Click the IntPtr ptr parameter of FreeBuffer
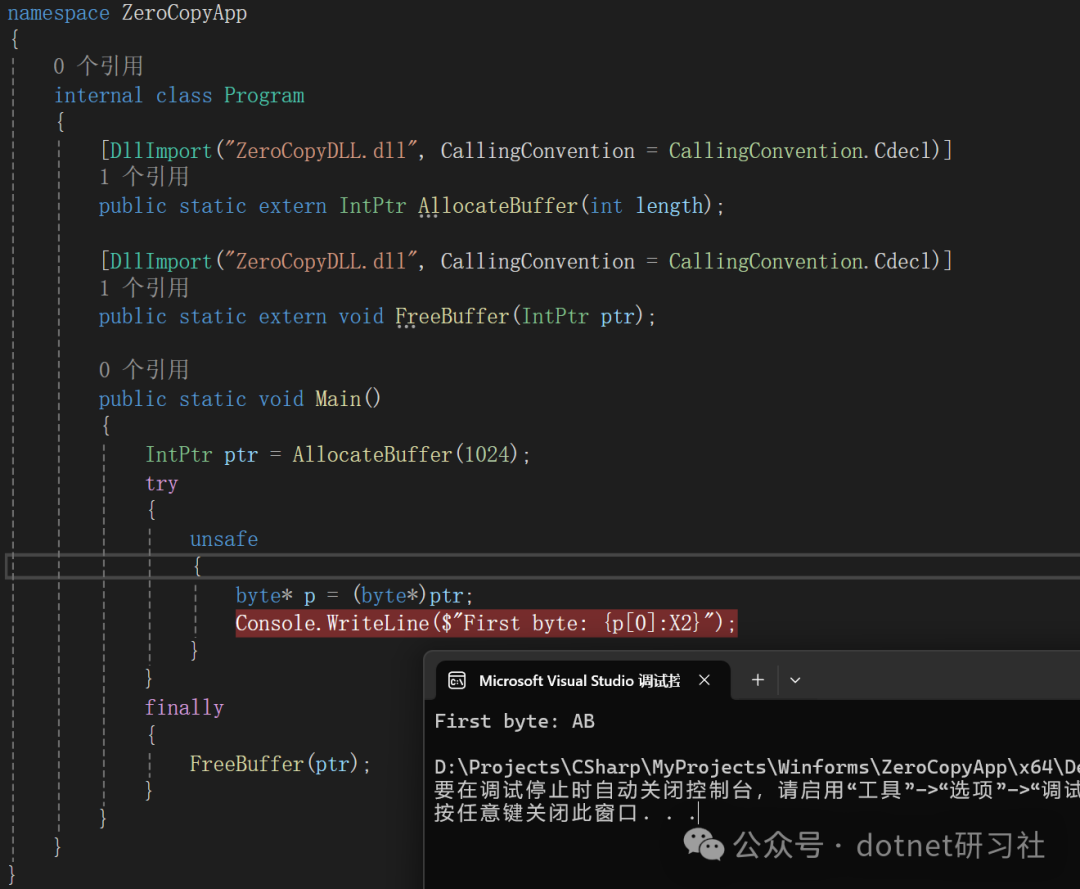This screenshot has width=1080, height=889. 578,316
